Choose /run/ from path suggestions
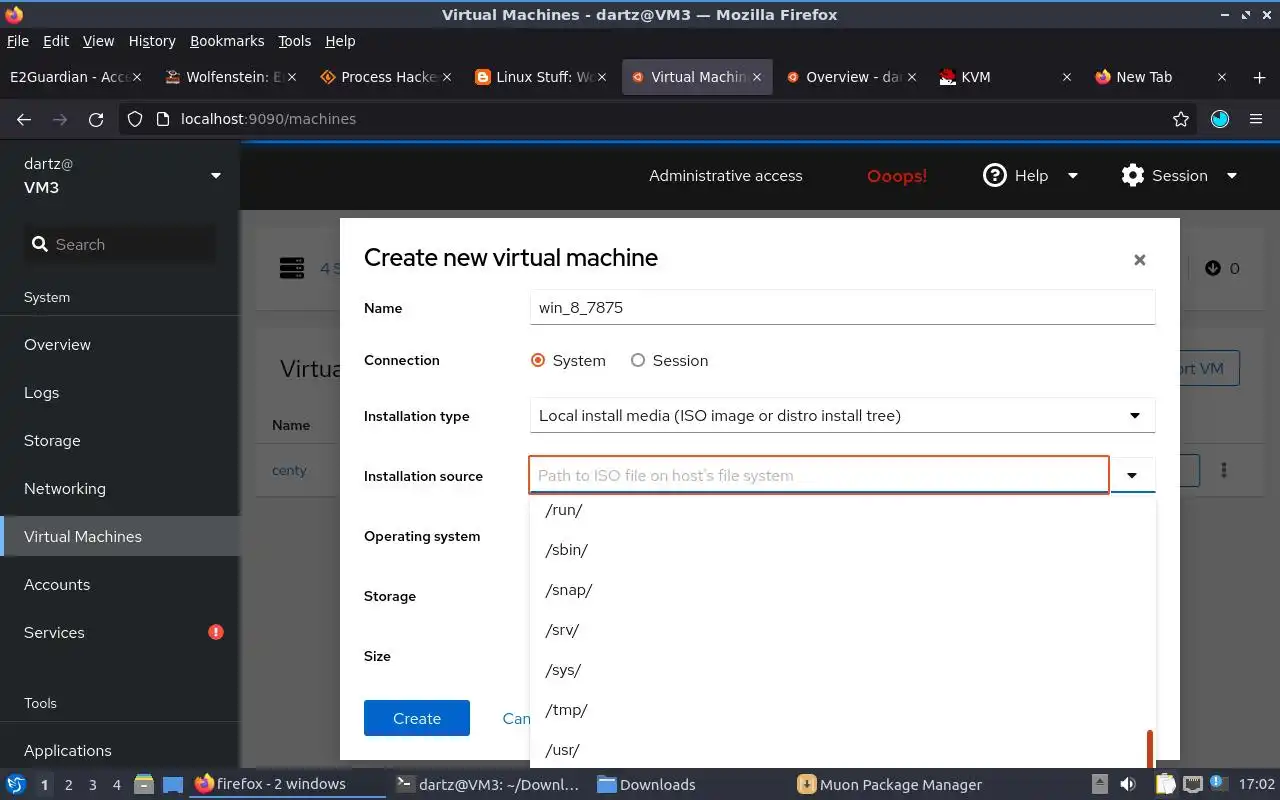 click(842, 510)
